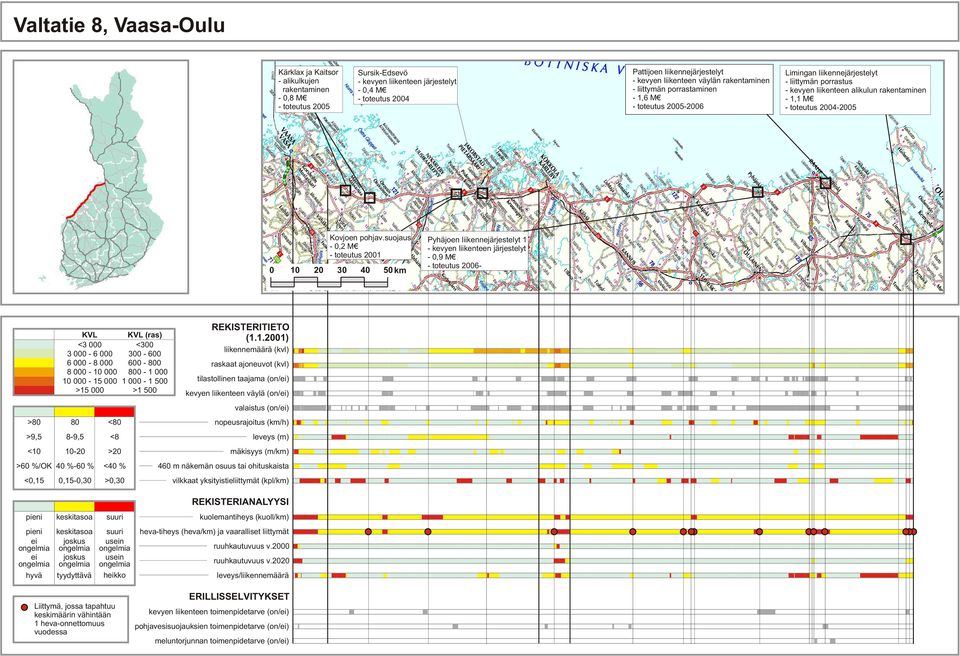The height and width of the screenshot is (656, 960).
Task: Select the "REKISTERIANALYYSI" section heading
Action: pos(241,502)
